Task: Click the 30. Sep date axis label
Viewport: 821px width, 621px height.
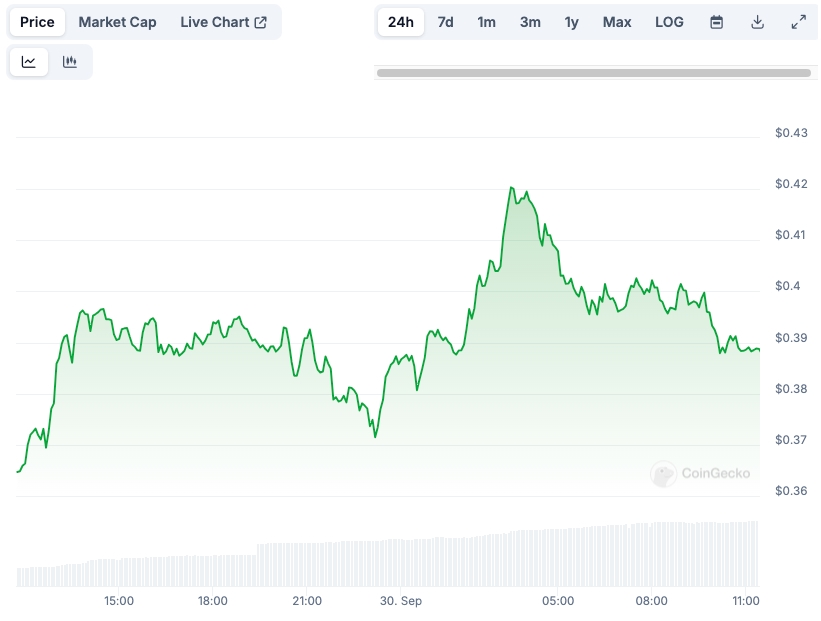Action: (x=401, y=601)
